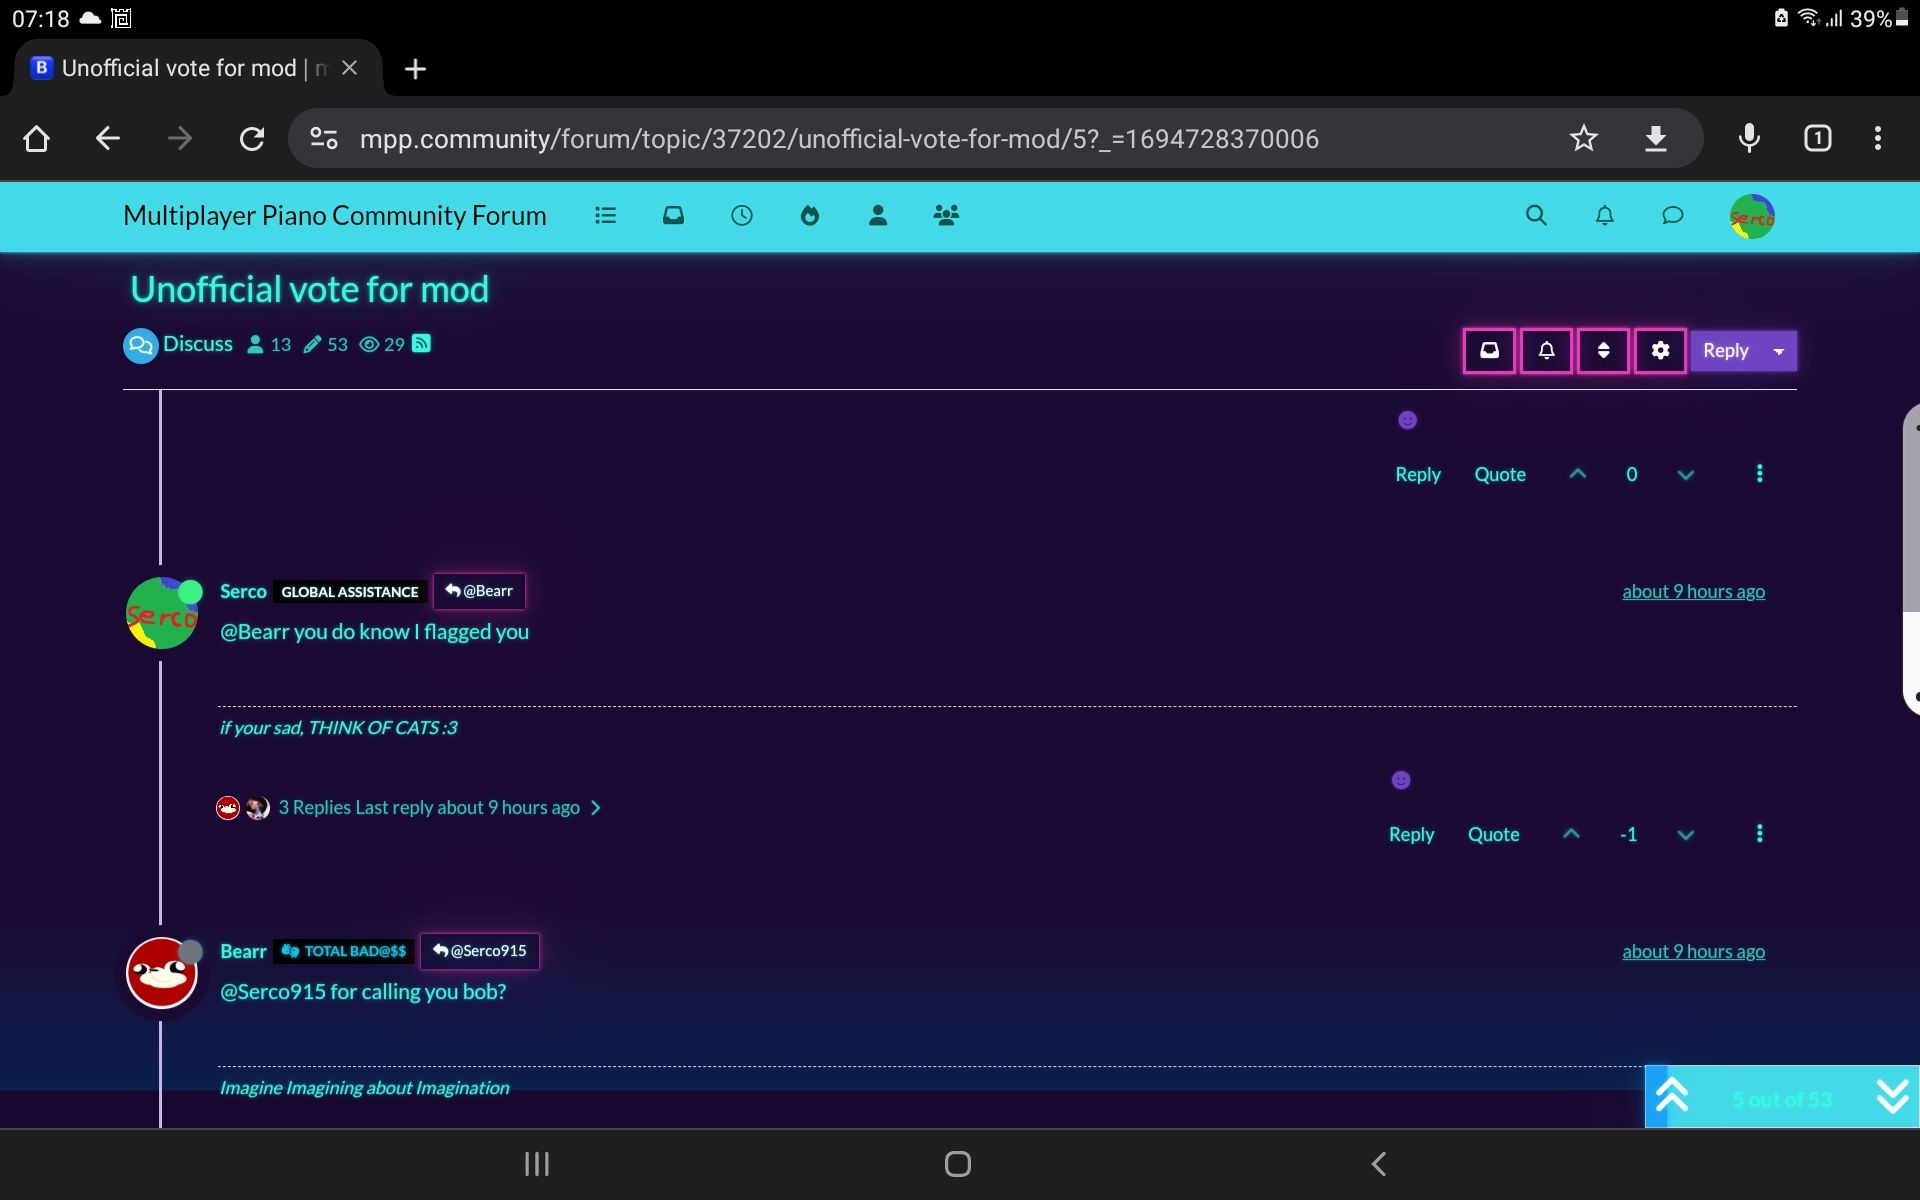Open users icon in forum navbar
This screenshot has height=1200, width=1920.
(x=878, y=215)
